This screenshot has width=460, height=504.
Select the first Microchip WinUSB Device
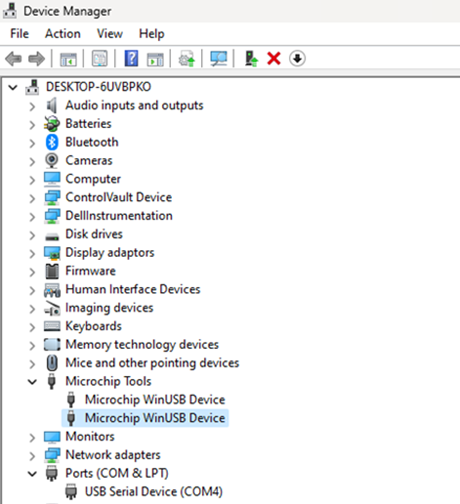click(155, 400)
